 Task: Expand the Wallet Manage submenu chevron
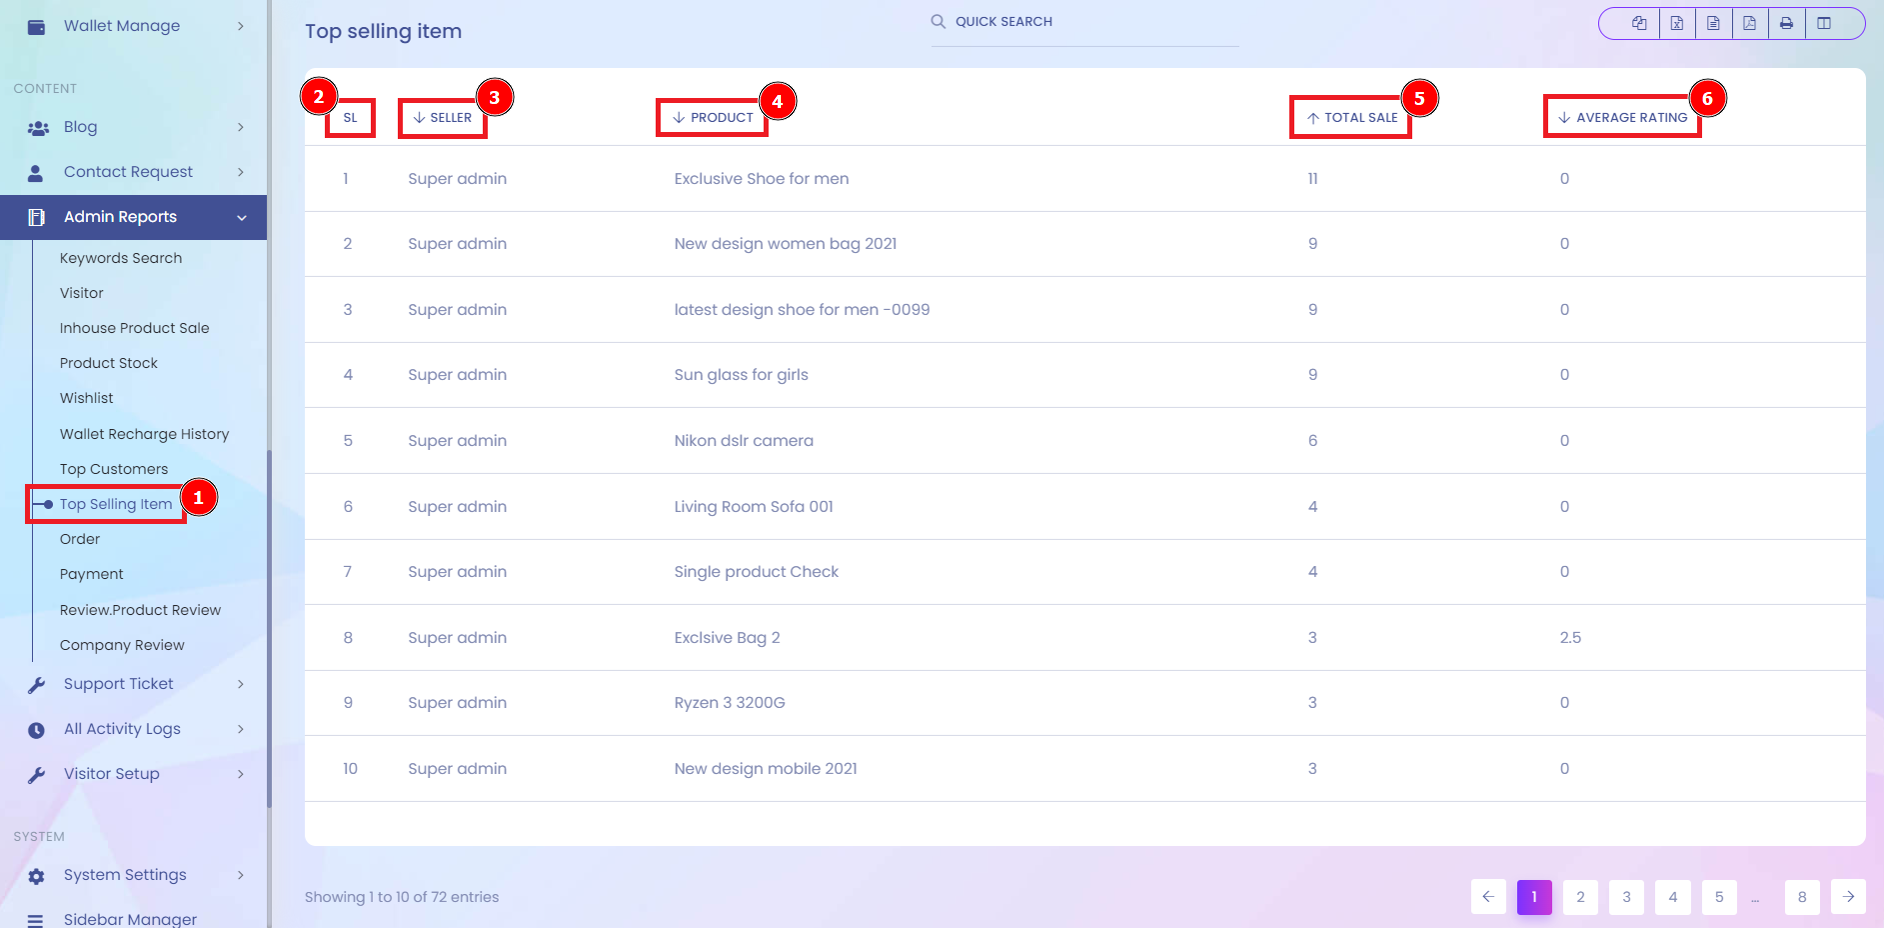241,26
